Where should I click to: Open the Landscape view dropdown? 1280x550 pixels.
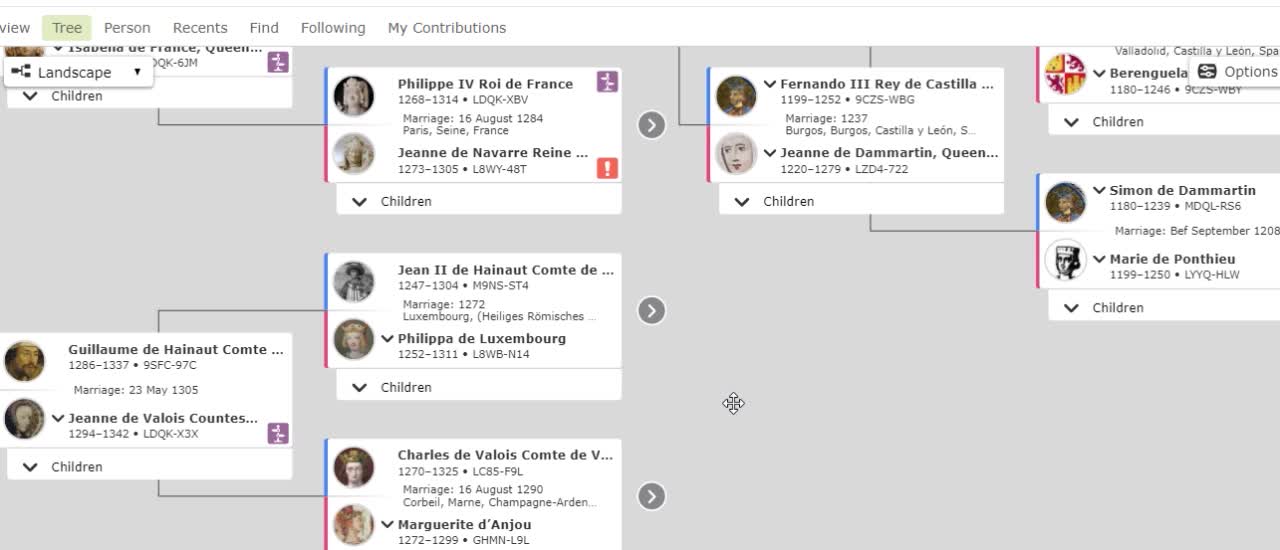point(79,72)
